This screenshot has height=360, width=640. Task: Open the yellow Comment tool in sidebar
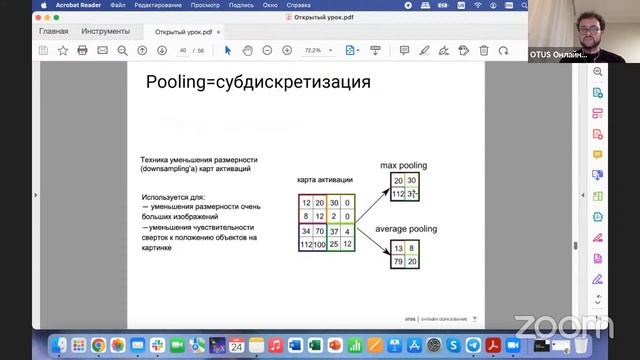pos(598,155)
